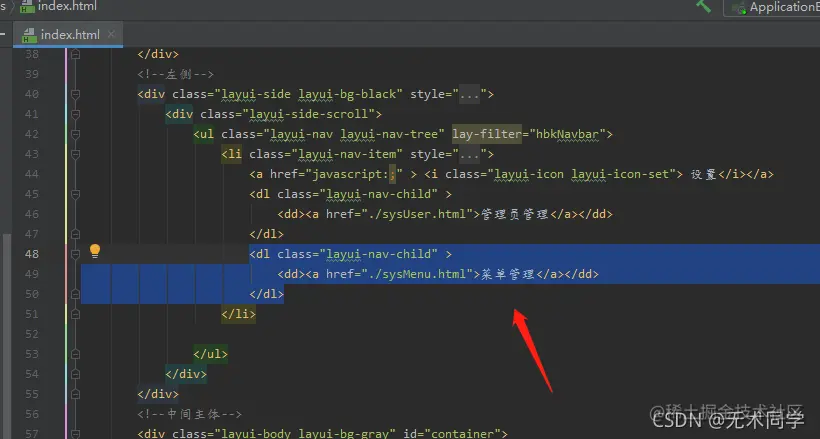
Task: Collapse the fold marker on line 54
Action: tap(75, 374)
